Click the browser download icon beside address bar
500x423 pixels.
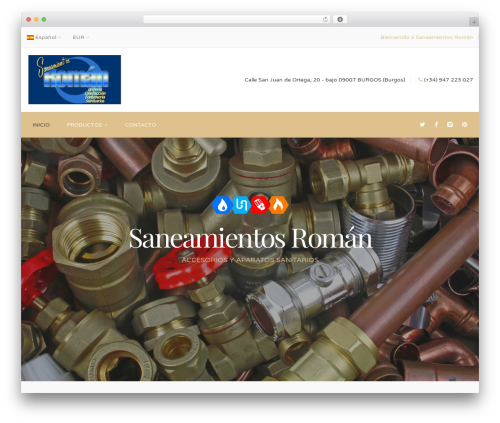coord(340,19)
